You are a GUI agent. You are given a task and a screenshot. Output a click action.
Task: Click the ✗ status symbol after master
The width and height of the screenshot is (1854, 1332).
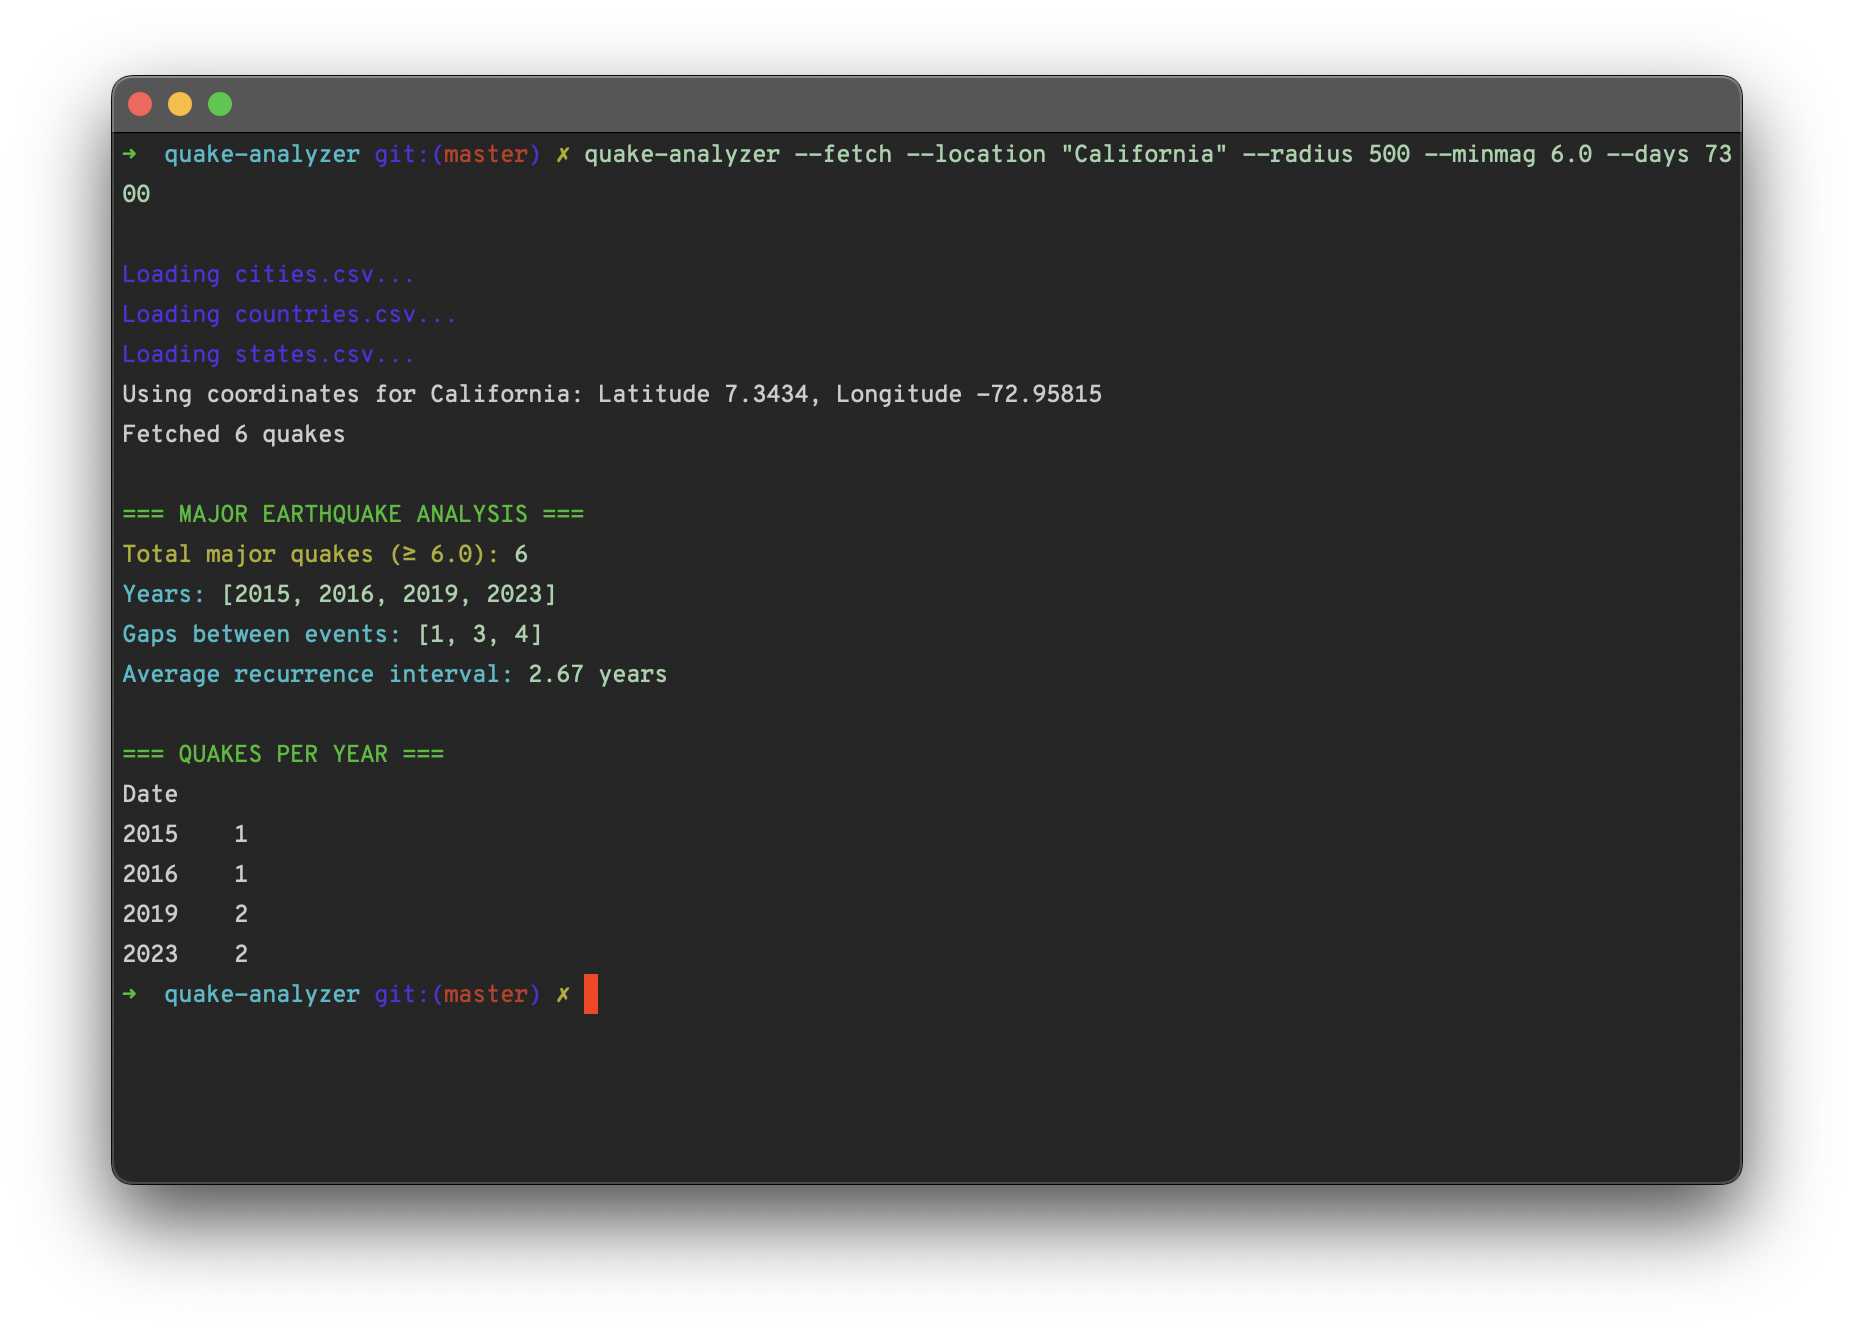tap(563, 154)
